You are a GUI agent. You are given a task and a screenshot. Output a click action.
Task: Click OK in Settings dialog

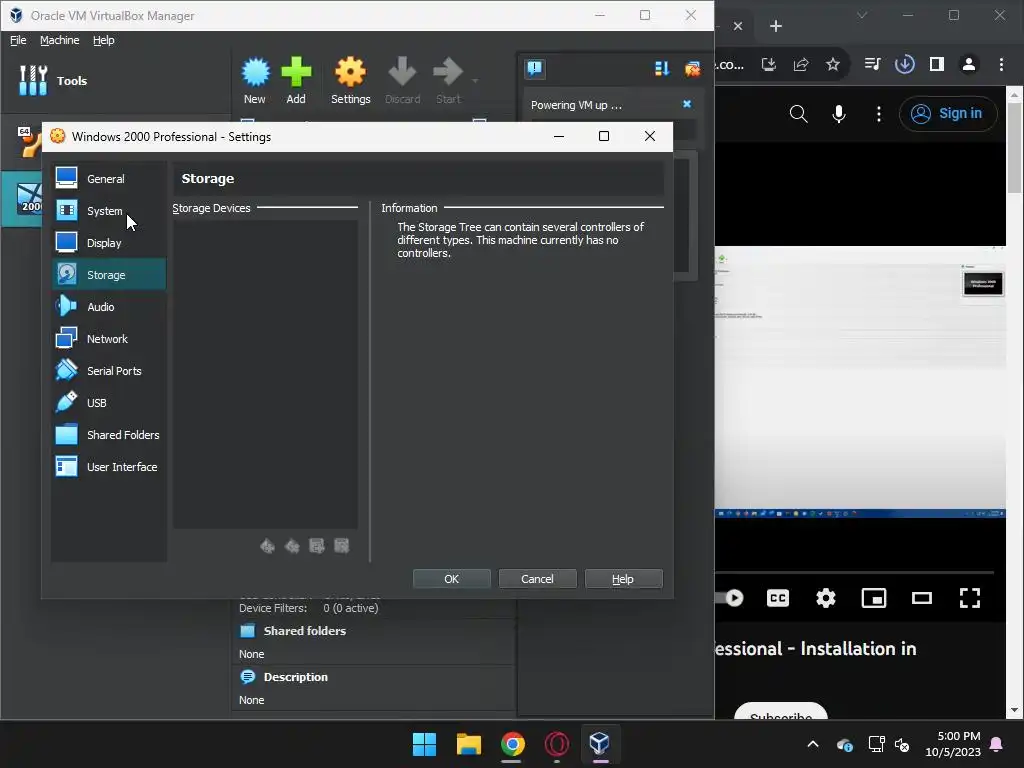tap(451, 579)
